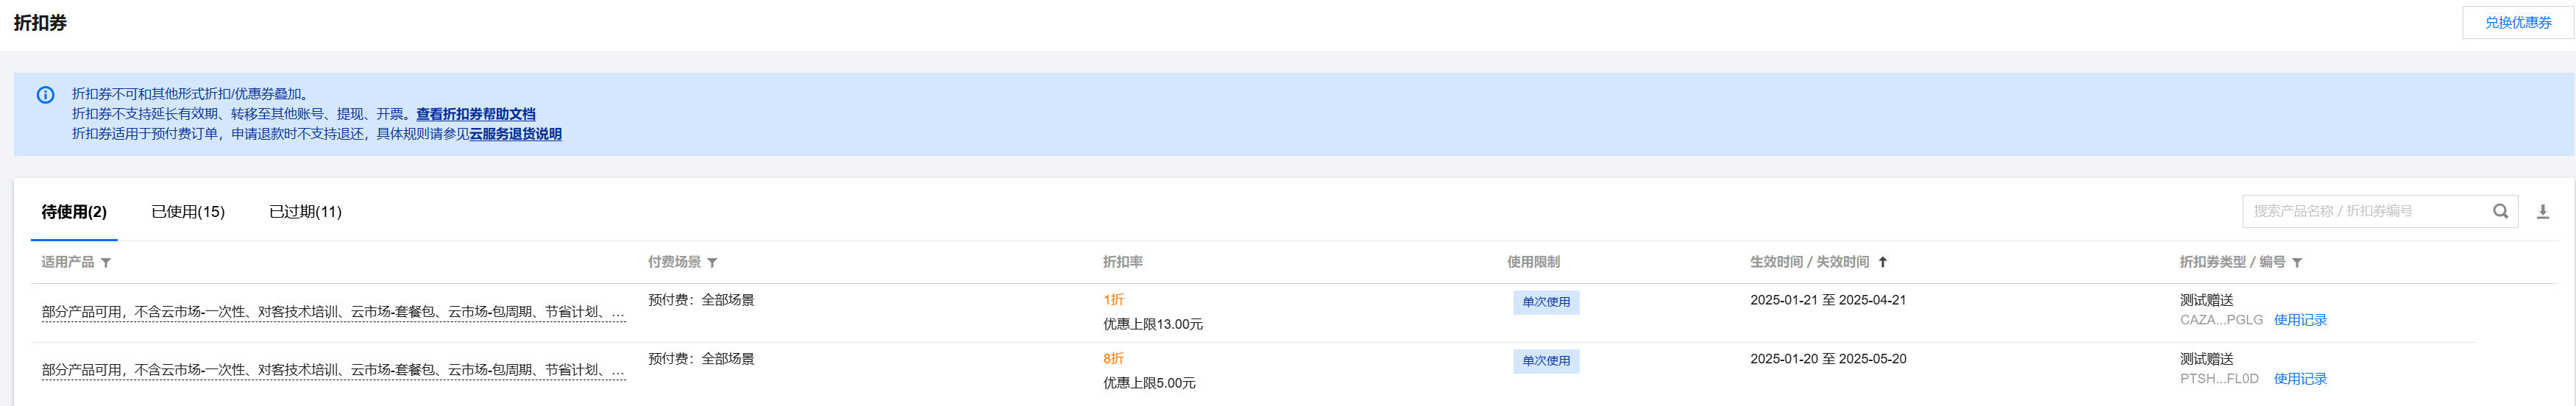The height and width of the screenshot is (406, 2576).
Task: Expand applicable products text of 1折 coupon
Action: click(x=333, y=312)
